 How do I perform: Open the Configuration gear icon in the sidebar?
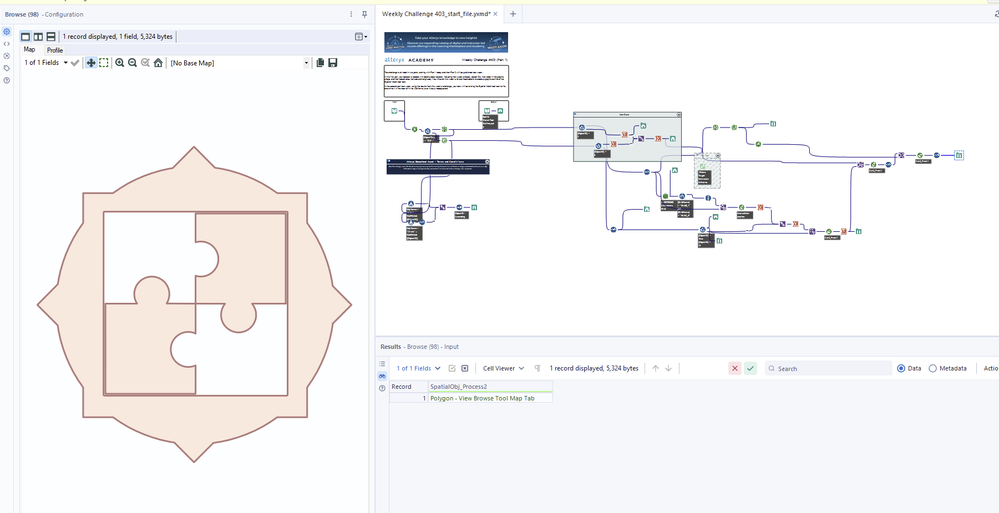coord(6,31)
